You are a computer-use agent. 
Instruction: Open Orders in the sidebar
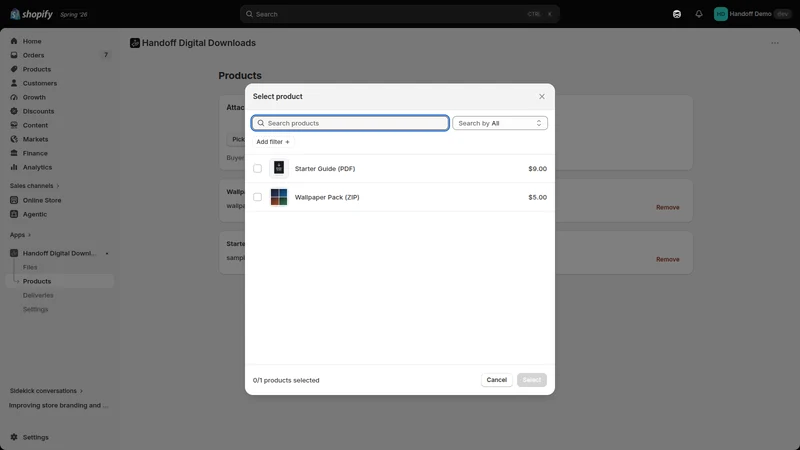coord(33,55)
